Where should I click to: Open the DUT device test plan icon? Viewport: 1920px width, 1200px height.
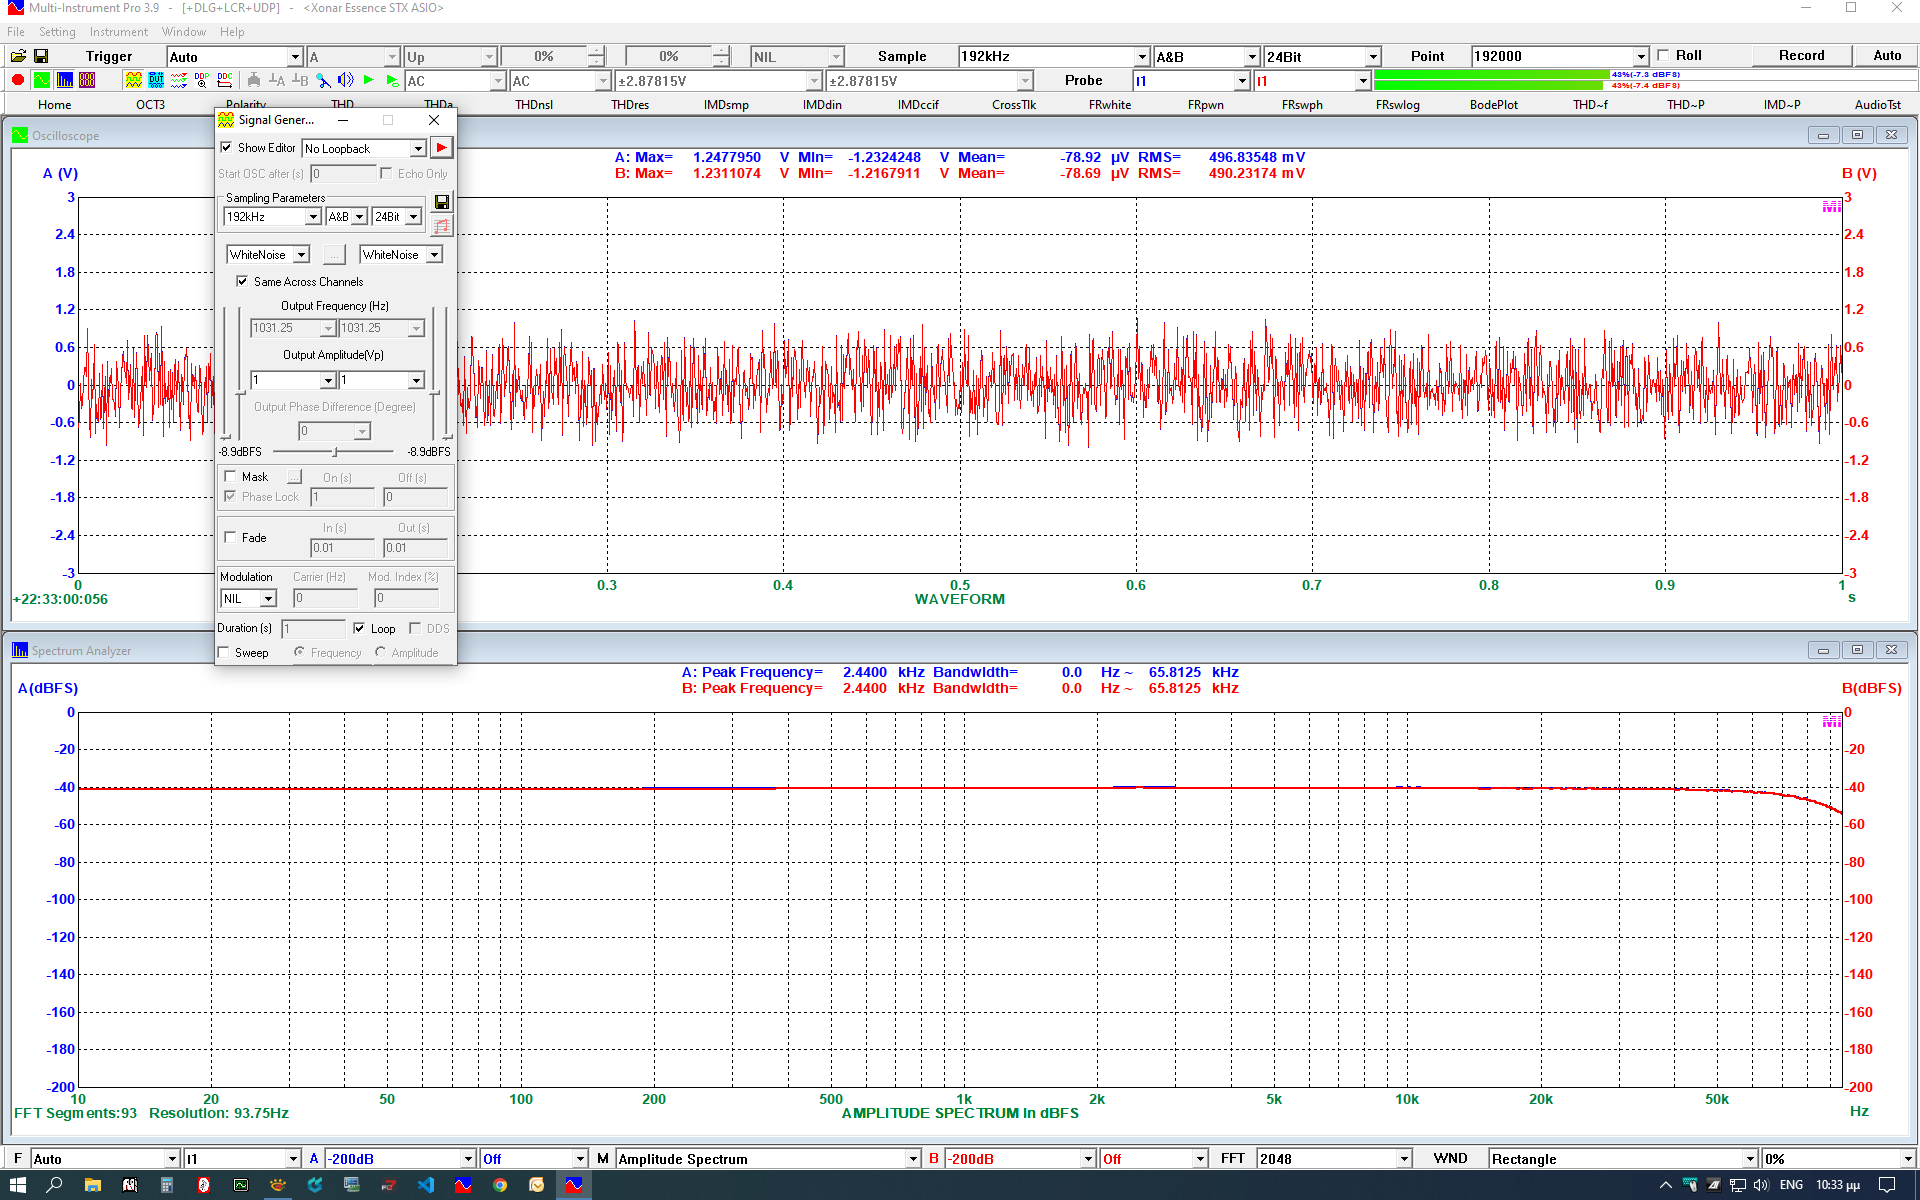156,80
